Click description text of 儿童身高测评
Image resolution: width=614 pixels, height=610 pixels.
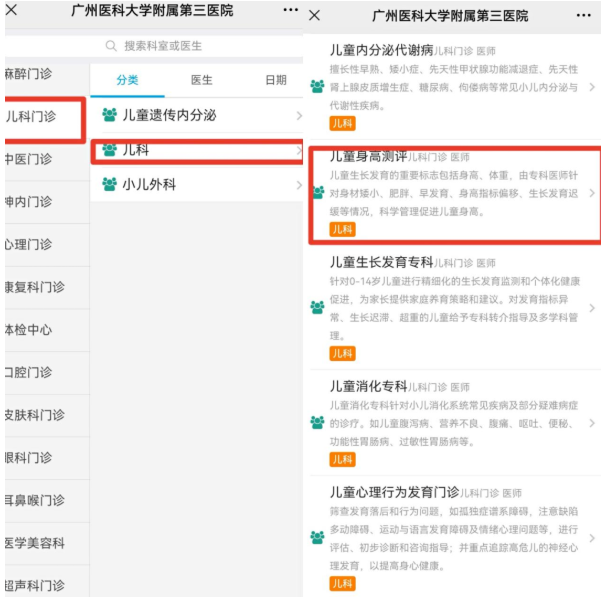click(x=454, y=193)
